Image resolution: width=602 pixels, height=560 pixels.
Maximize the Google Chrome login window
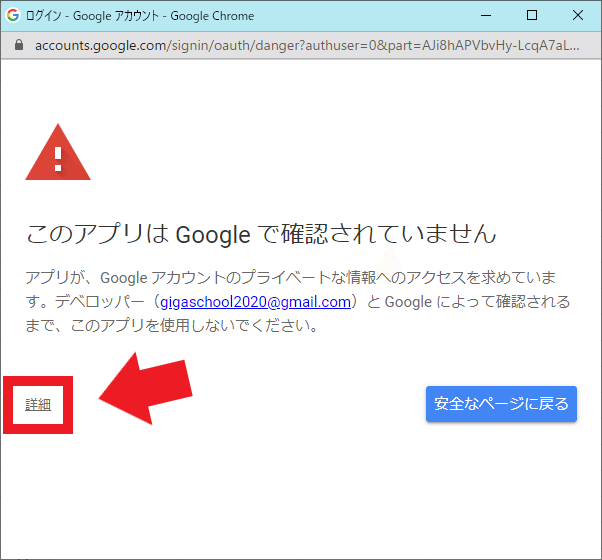click(x=532, y=15)
